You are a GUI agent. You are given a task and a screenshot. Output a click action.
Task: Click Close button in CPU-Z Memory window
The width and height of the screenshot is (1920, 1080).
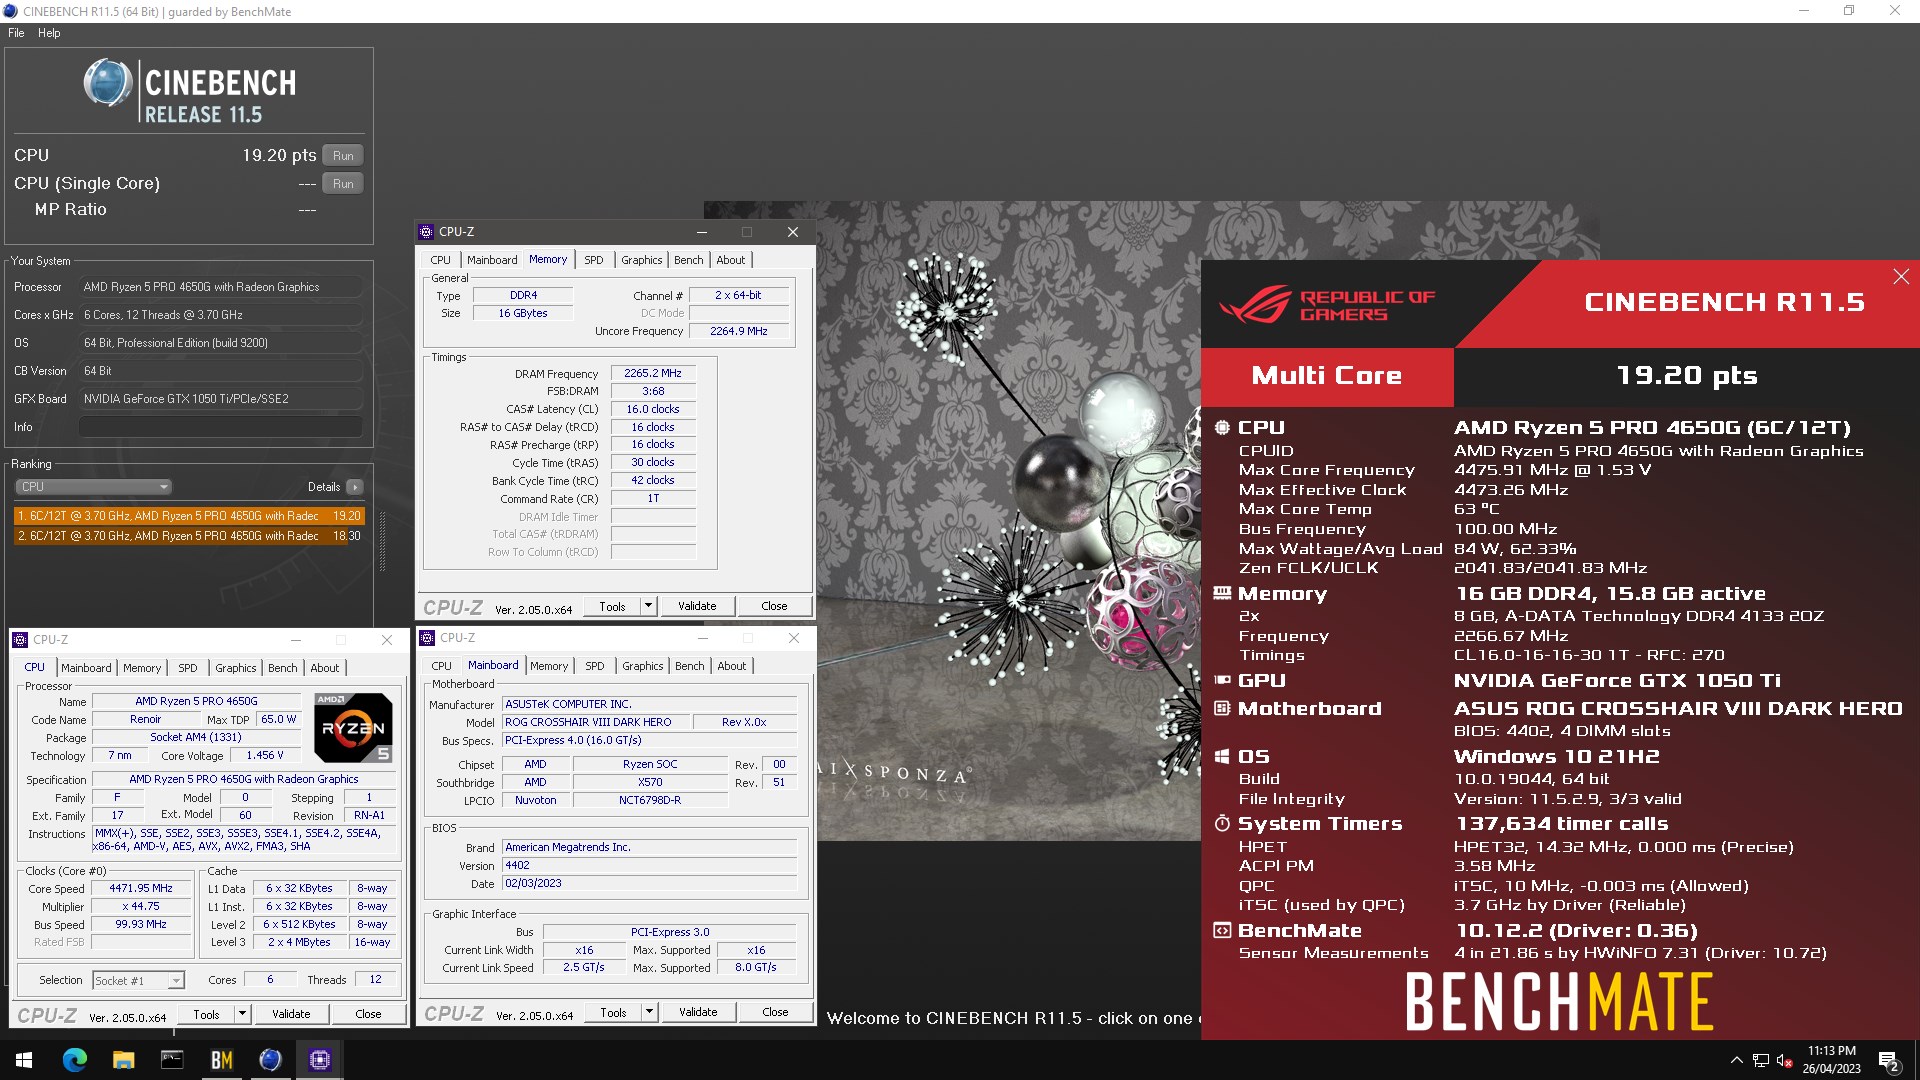tap(774, 606)
